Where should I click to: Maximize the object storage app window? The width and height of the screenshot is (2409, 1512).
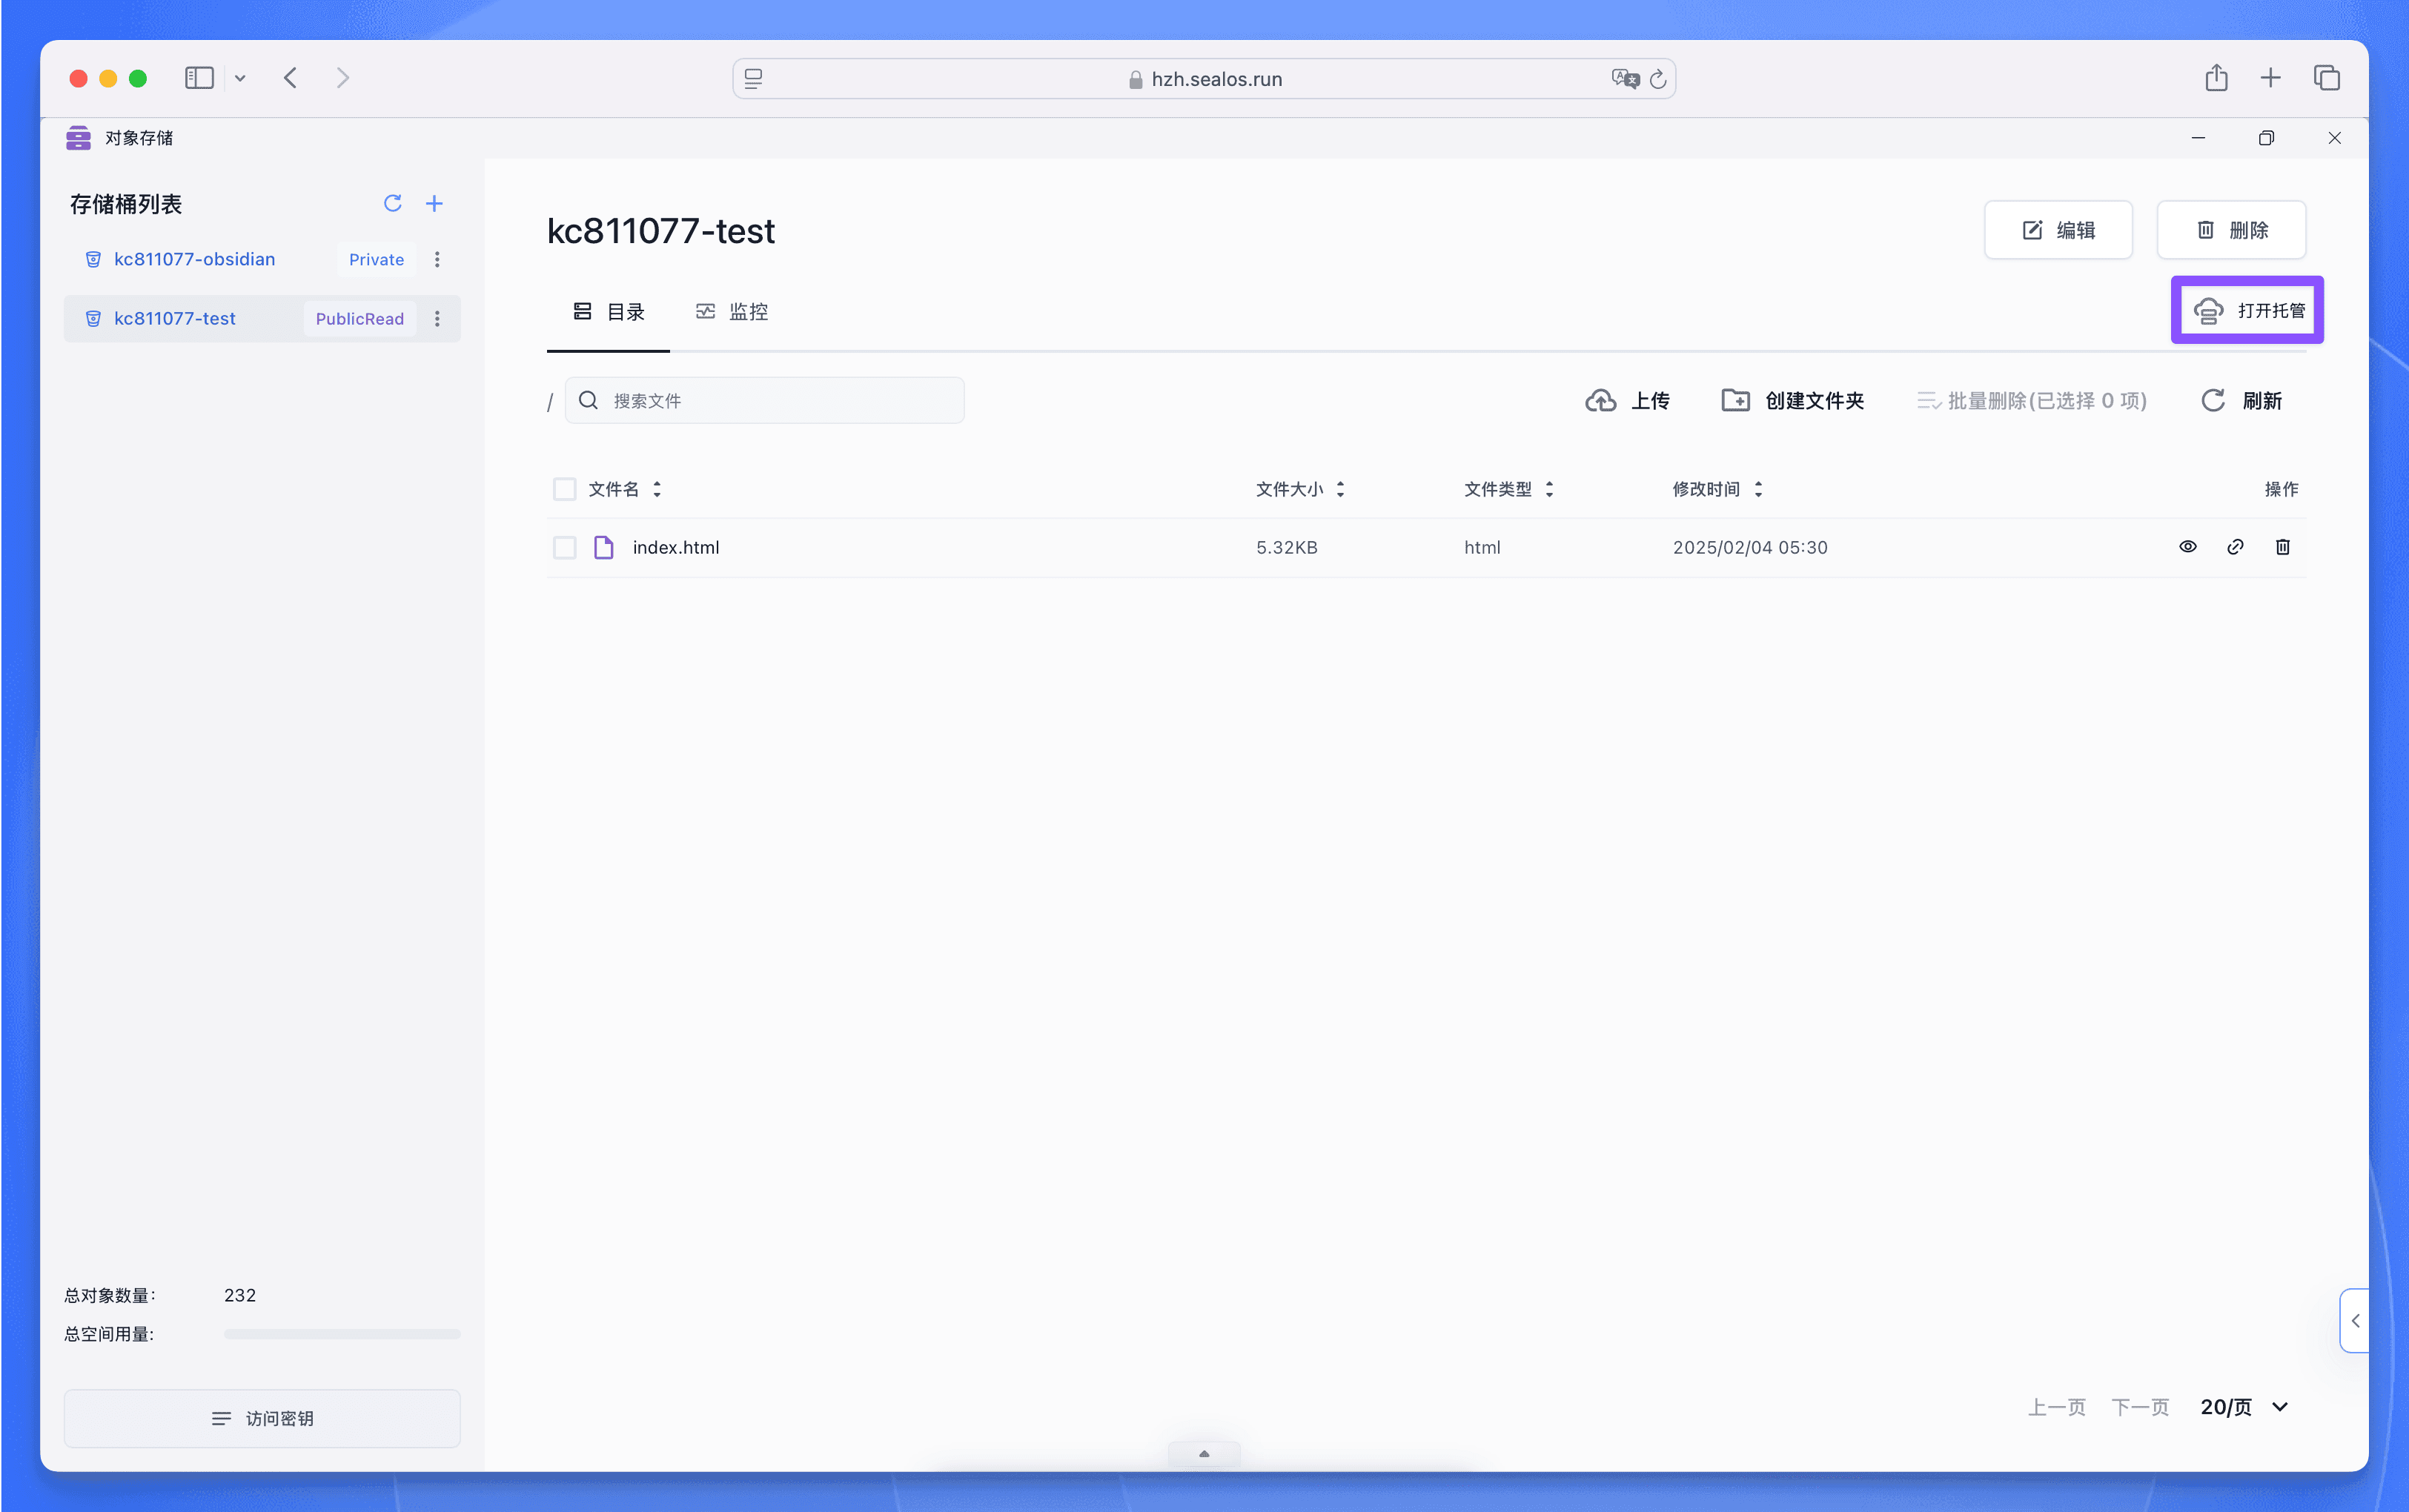2266,138
